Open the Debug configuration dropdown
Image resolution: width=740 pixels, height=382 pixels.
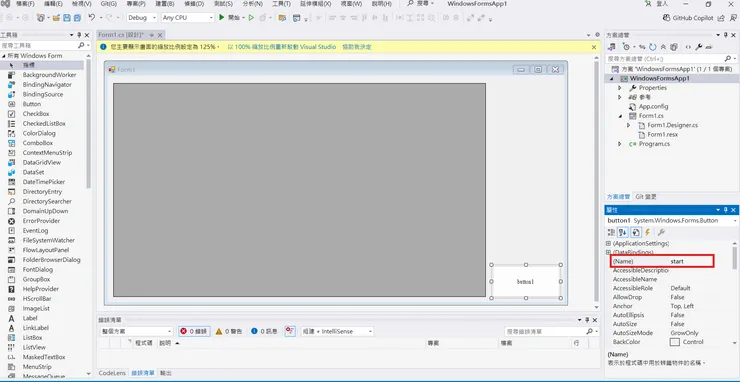[x=142, y=17]
